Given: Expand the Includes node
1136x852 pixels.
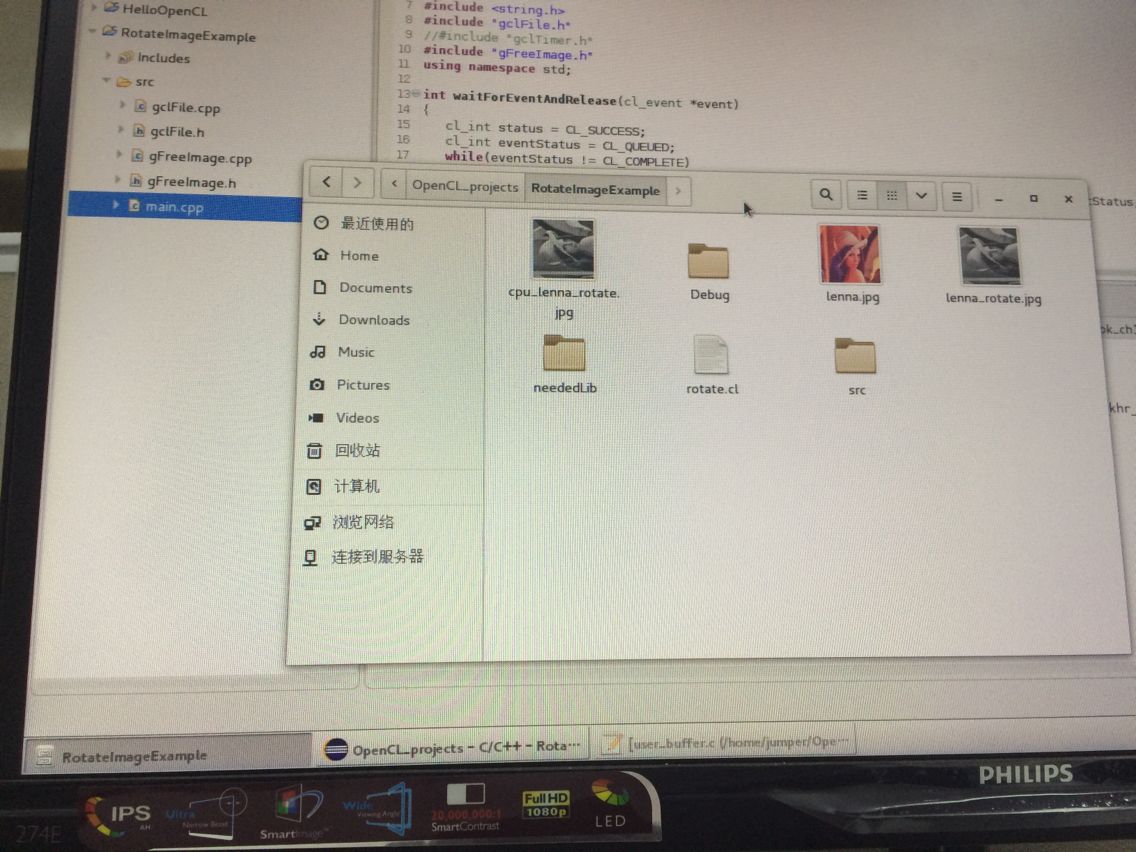Looking at the screenshot, I should (x=107, y=56).
